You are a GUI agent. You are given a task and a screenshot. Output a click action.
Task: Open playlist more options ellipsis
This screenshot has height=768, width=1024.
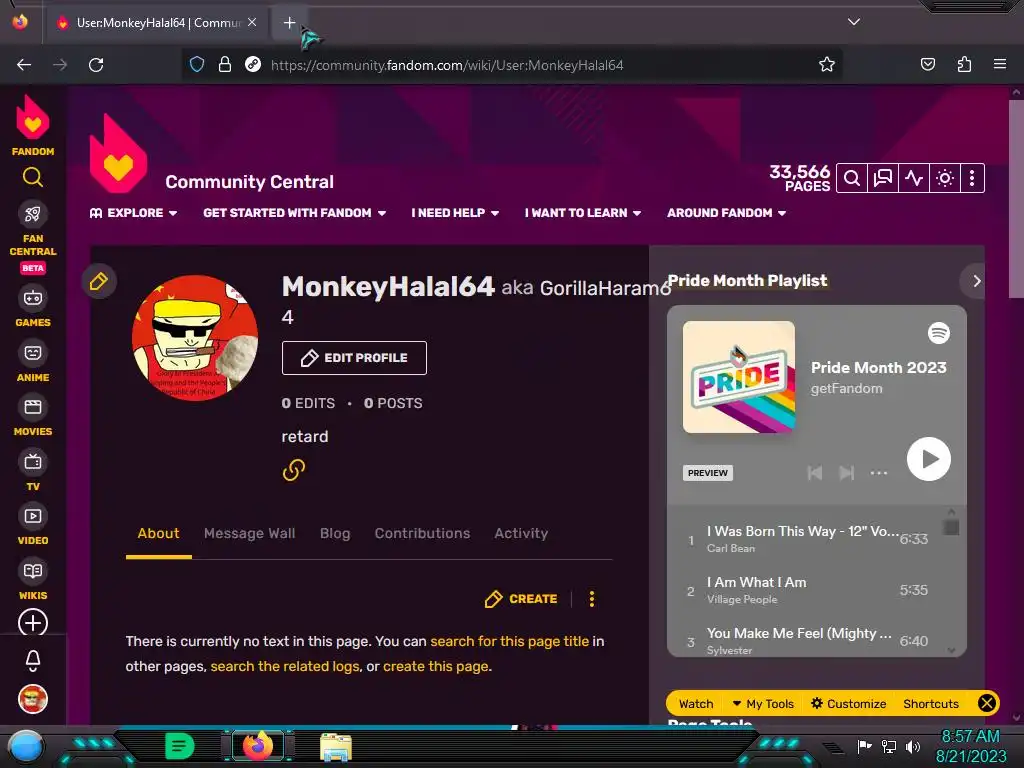click(x=878, y=473)
